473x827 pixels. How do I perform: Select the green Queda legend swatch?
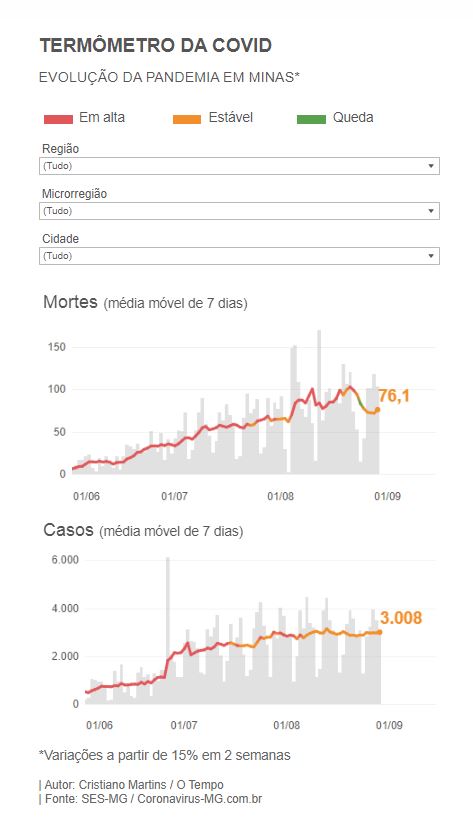(x=311, y=119)
